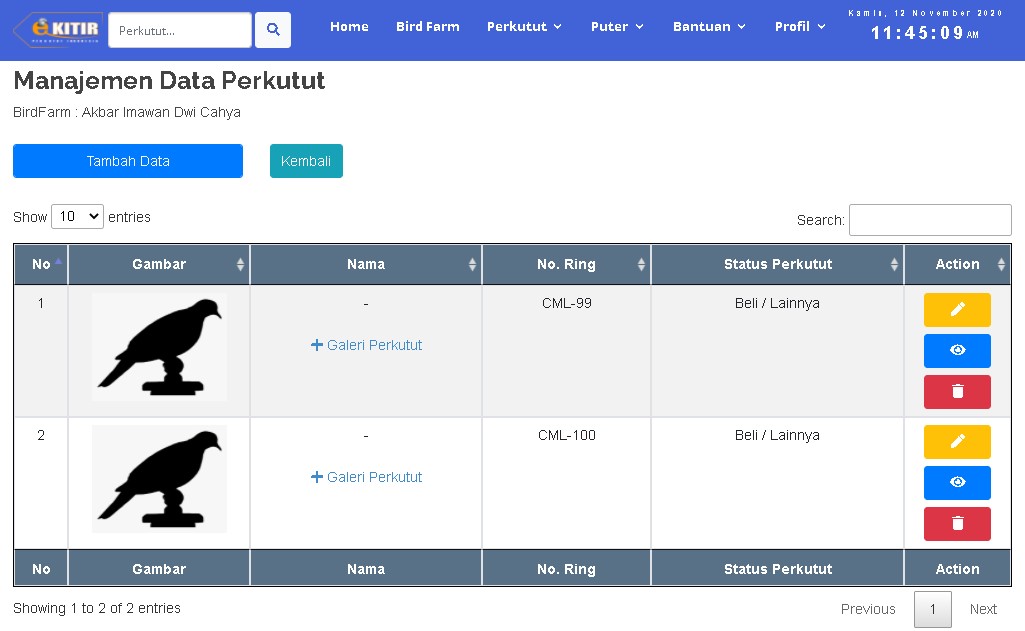Click the bird thumbnail in row 2

(159, 479)
